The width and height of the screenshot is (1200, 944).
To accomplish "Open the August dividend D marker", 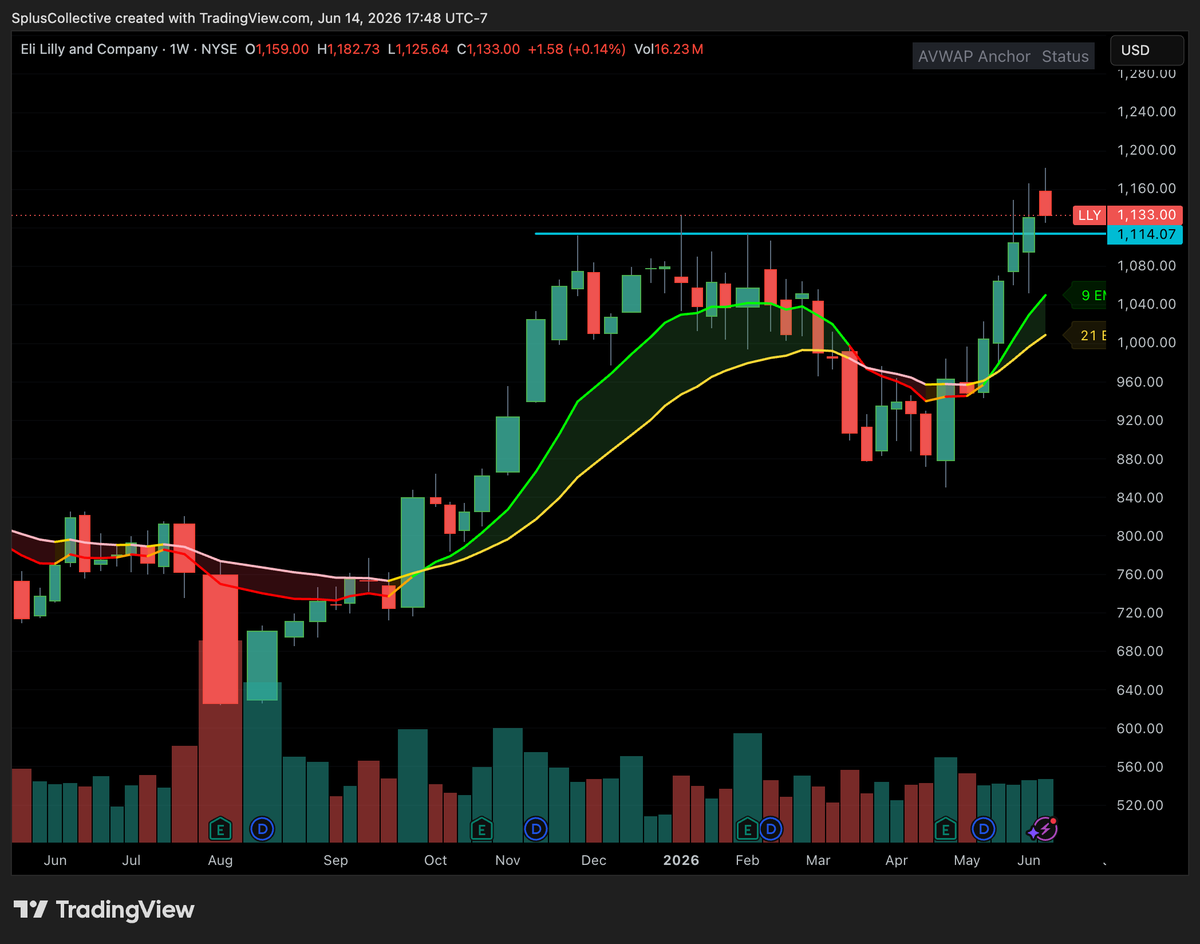I will [x=262, y=828].
